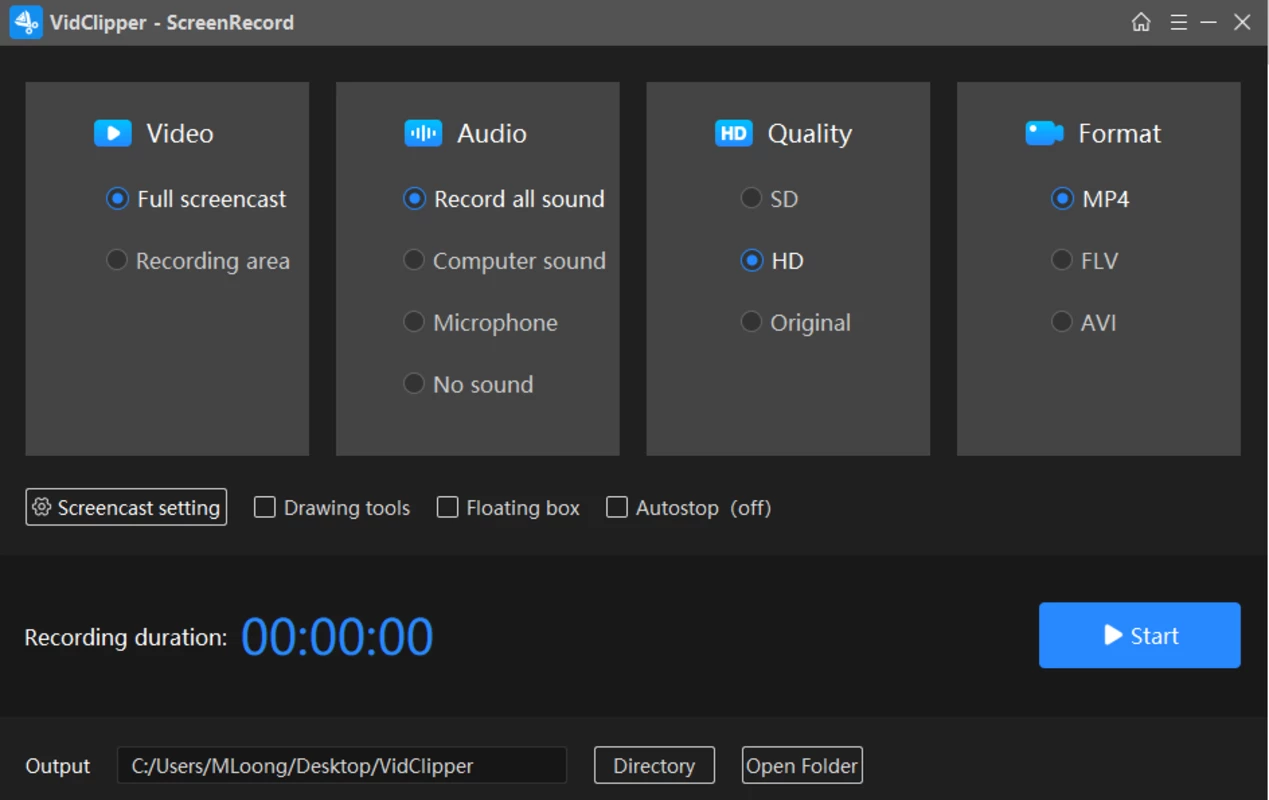The width and height of the screenshot is (1269, 800).
Task: Start the screen recording
Action: tap(1140, 635)
